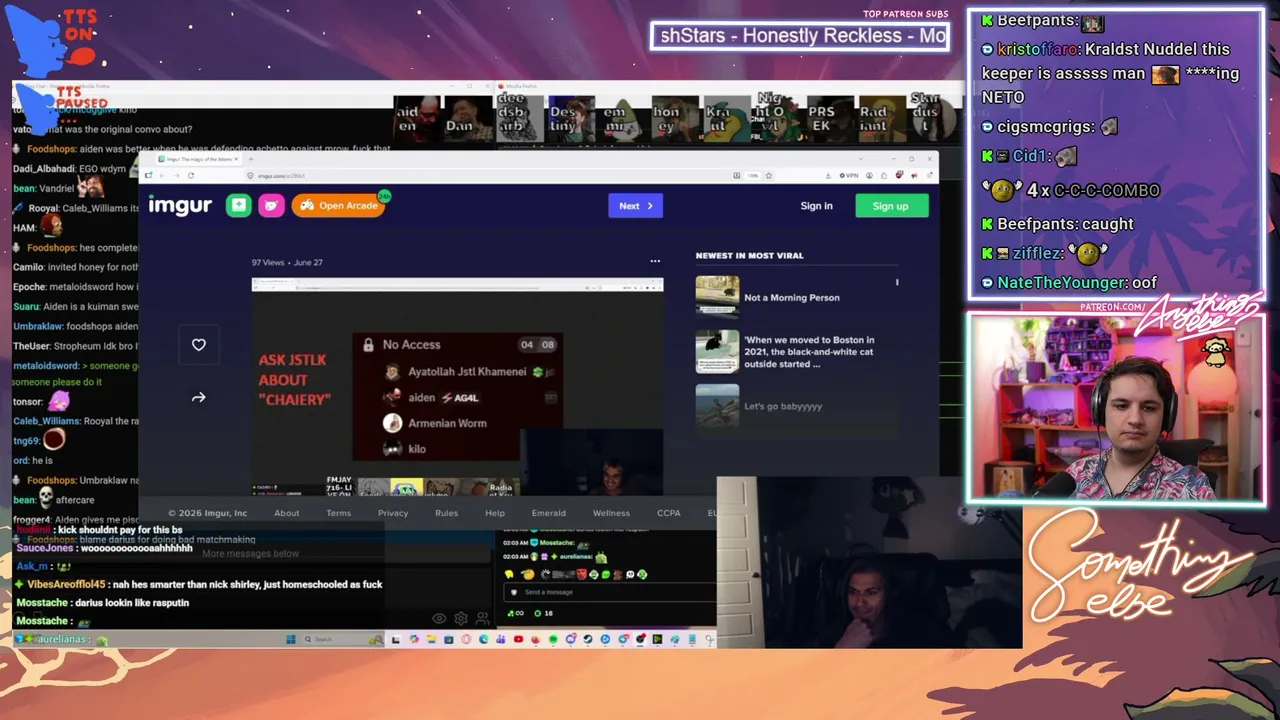Click the 'Send a message' chat field
The height and width of the screenshot is (720, 1280).
pyautogui.click(x=610, y=592)
